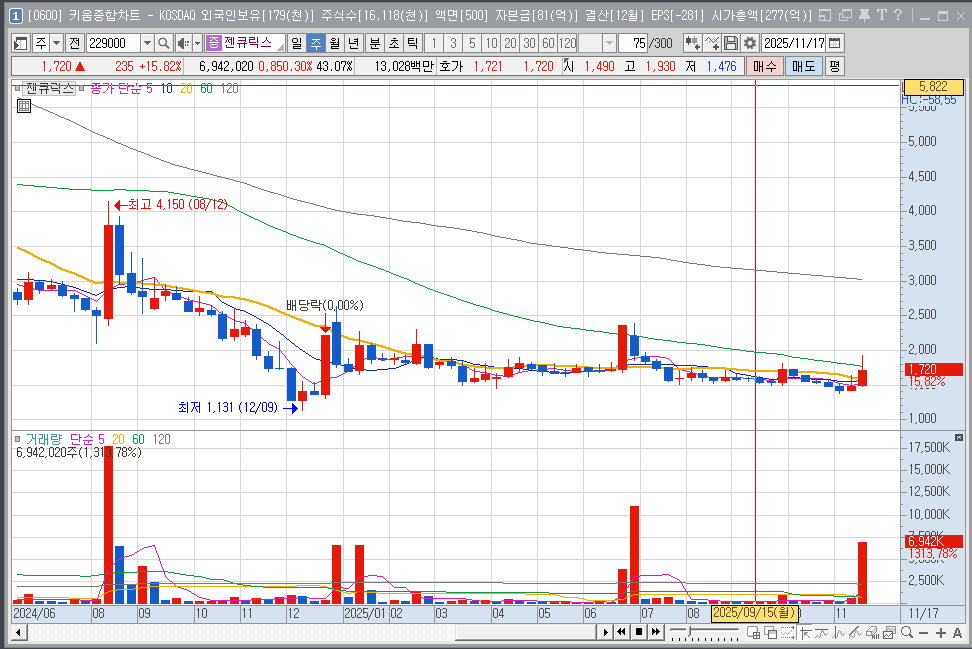Click the 120 moving average legend label in price chart
This screenshot has width=972, height=649.
point(229,88)
